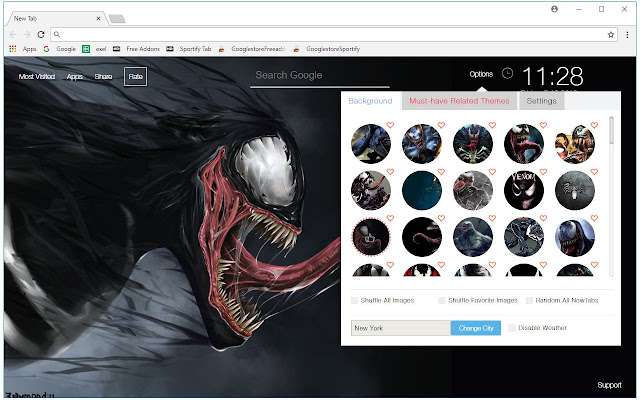Favorite the dark blue plain thumbnail
Viewport: 640px width, 400px height.
[441, 172]
